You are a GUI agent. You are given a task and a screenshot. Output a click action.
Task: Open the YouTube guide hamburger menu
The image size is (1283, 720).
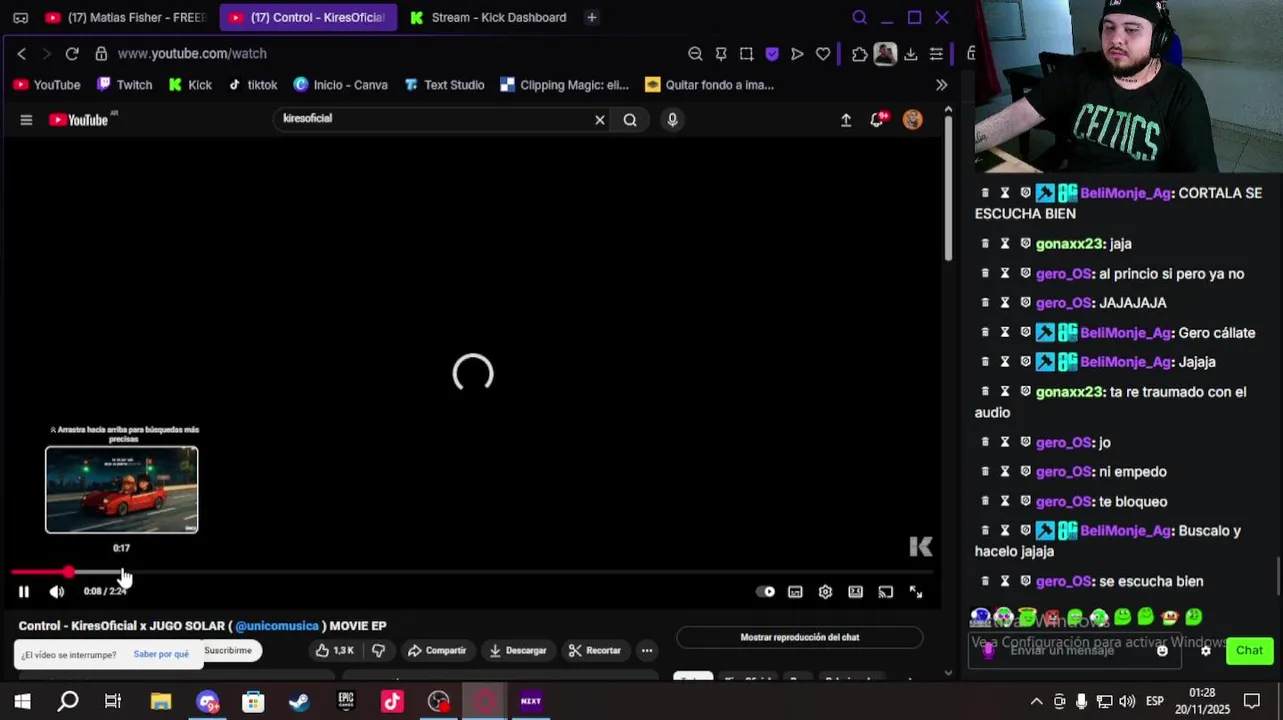tap(26, 120)
